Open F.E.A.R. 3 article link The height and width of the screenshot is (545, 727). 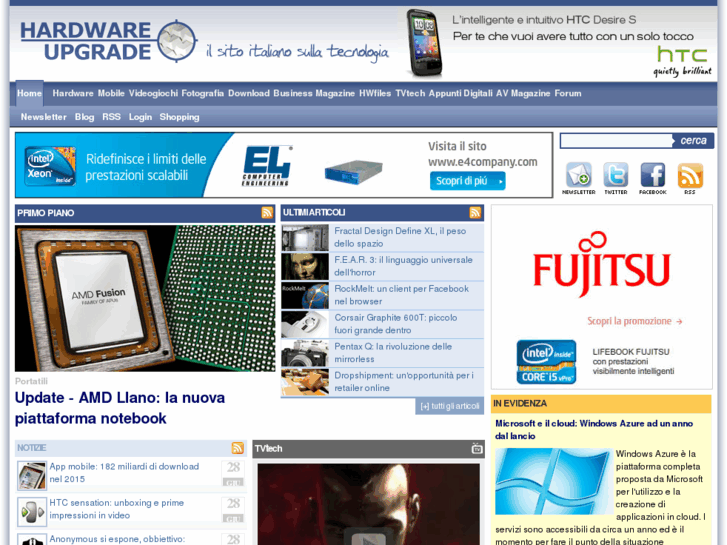[x=403, y=266]
